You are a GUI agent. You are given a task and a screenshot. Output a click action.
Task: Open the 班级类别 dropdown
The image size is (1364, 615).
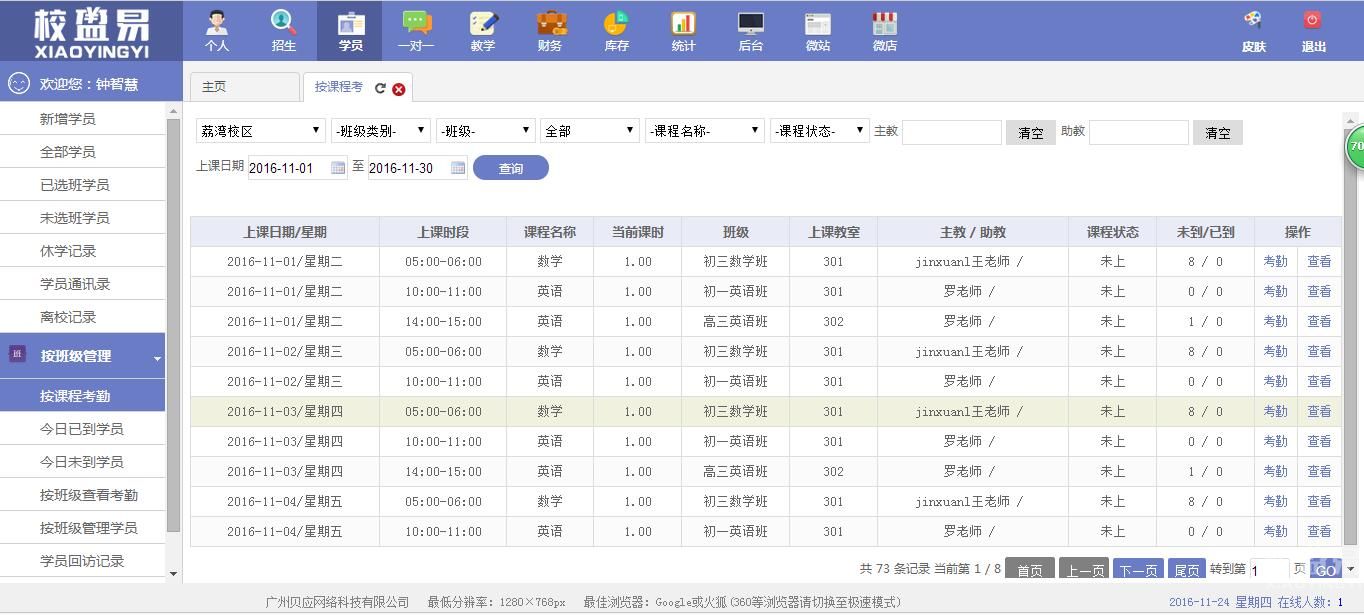(x=381, y=131)
